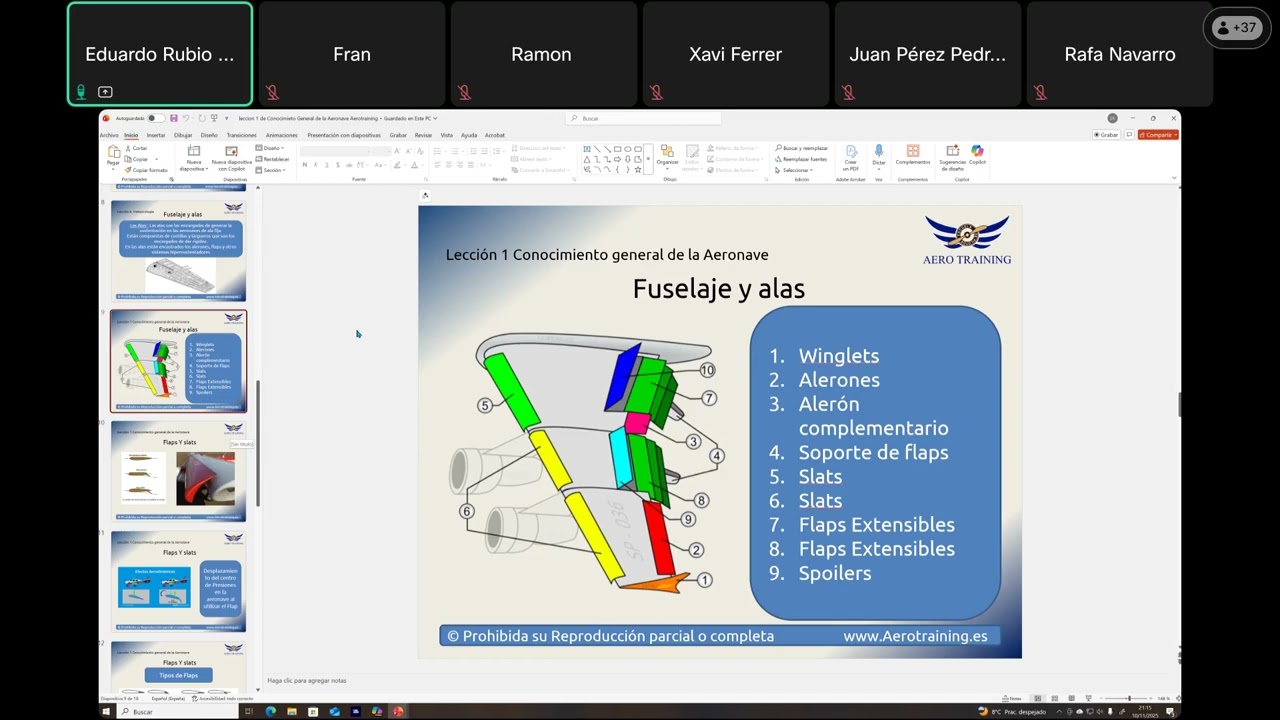Screen dimensions: 1280x720
Task: Switch to the Dibujar tab
Action: [x=183, y=135]
